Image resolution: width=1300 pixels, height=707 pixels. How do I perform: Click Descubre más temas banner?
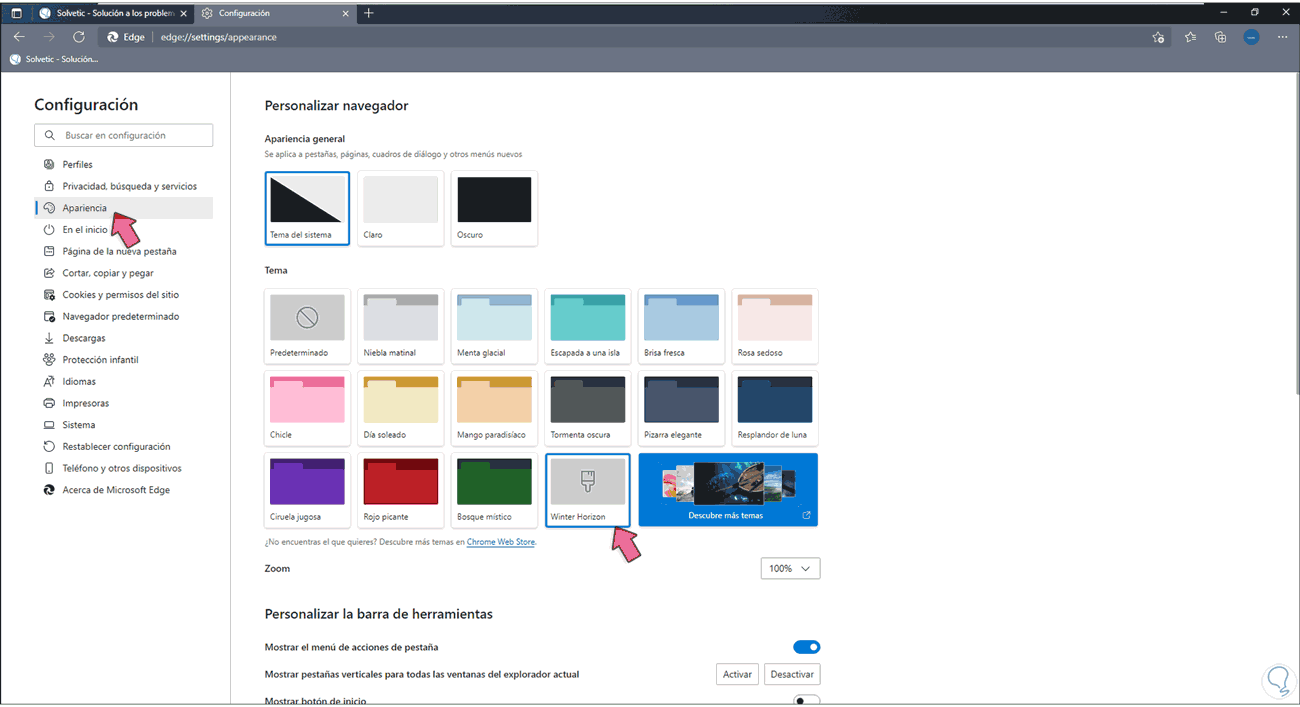point(728,490)
